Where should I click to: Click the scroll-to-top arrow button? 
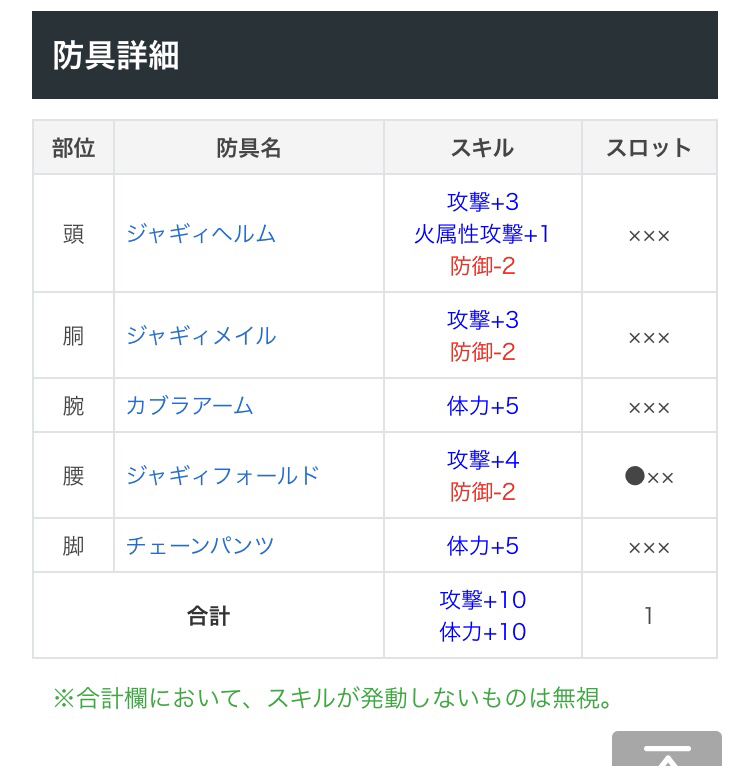(666, 750)
